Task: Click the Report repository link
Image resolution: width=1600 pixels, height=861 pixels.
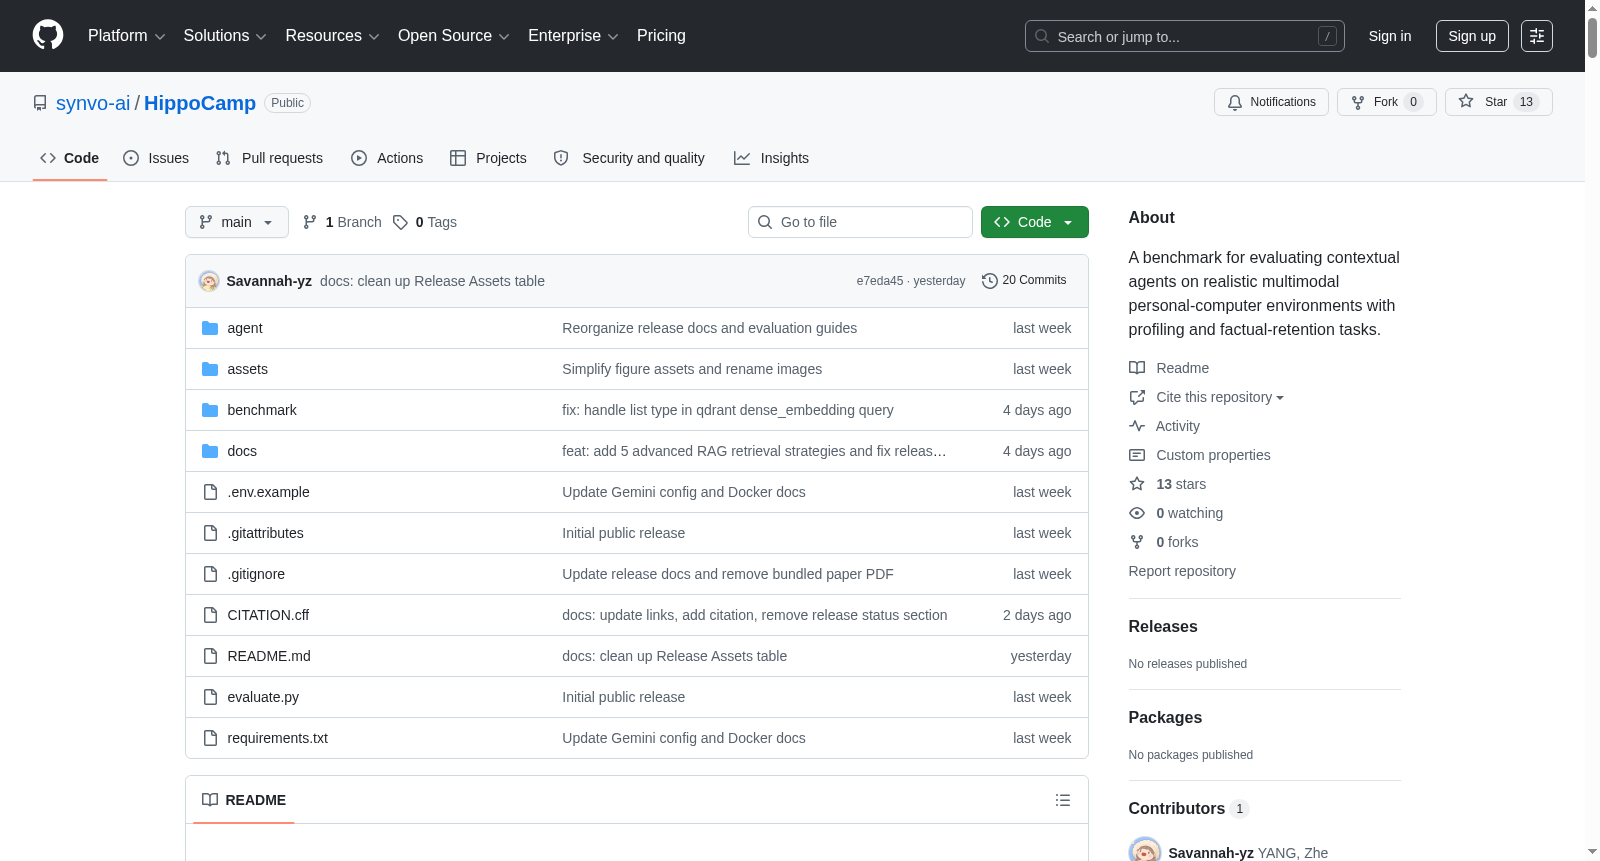Action: [x=1182, y=571]
